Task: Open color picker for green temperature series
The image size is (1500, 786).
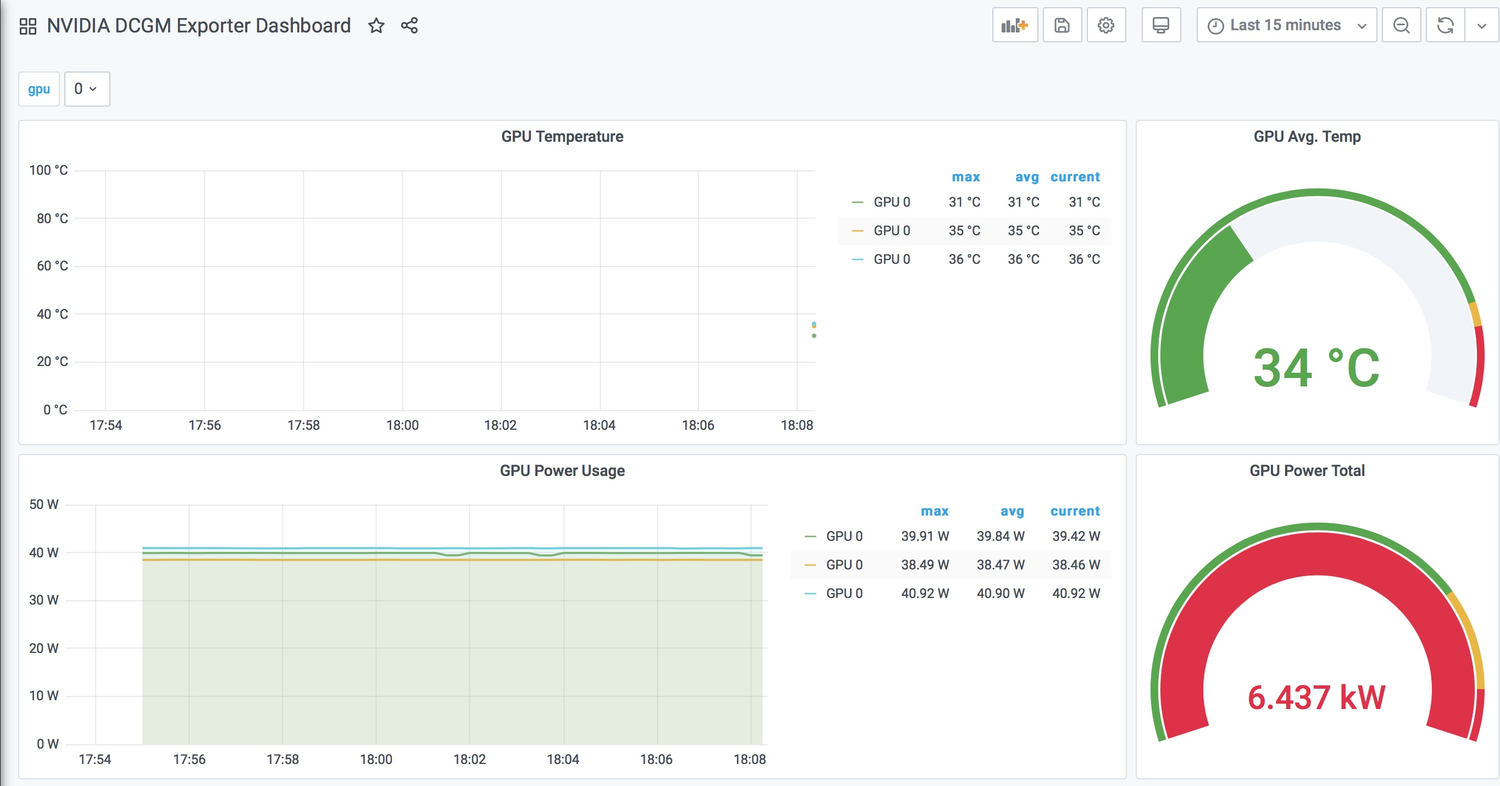Action: tap(857, 202)
